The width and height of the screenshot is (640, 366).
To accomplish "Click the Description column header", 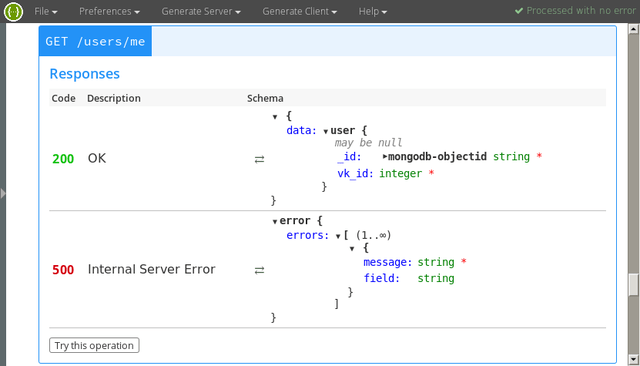I will (x=113, y=98).
